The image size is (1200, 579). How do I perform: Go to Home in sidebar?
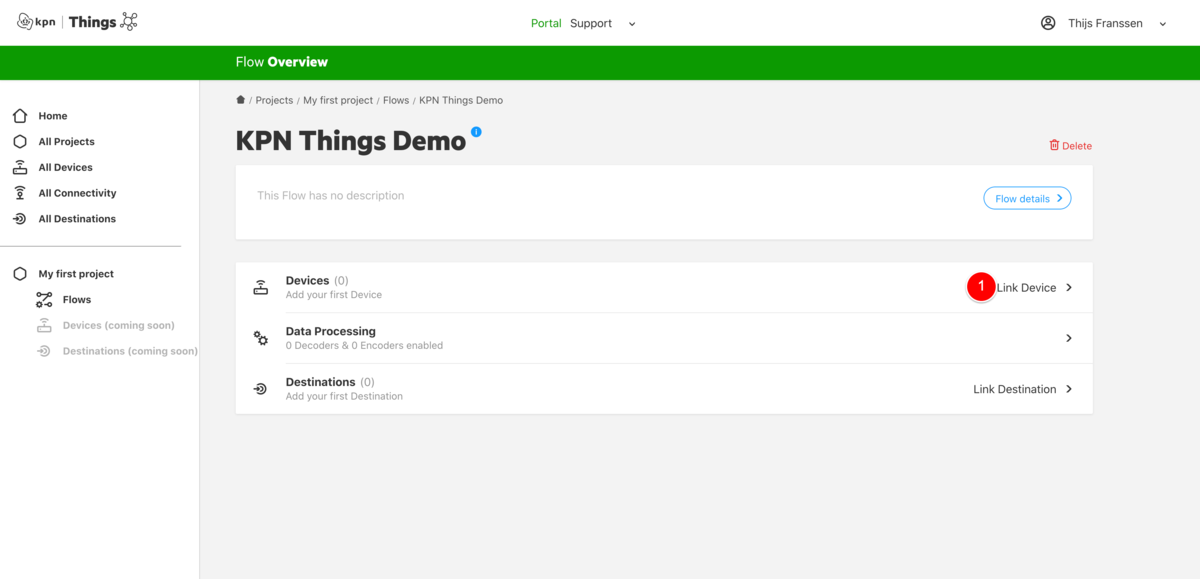point(53,116)
